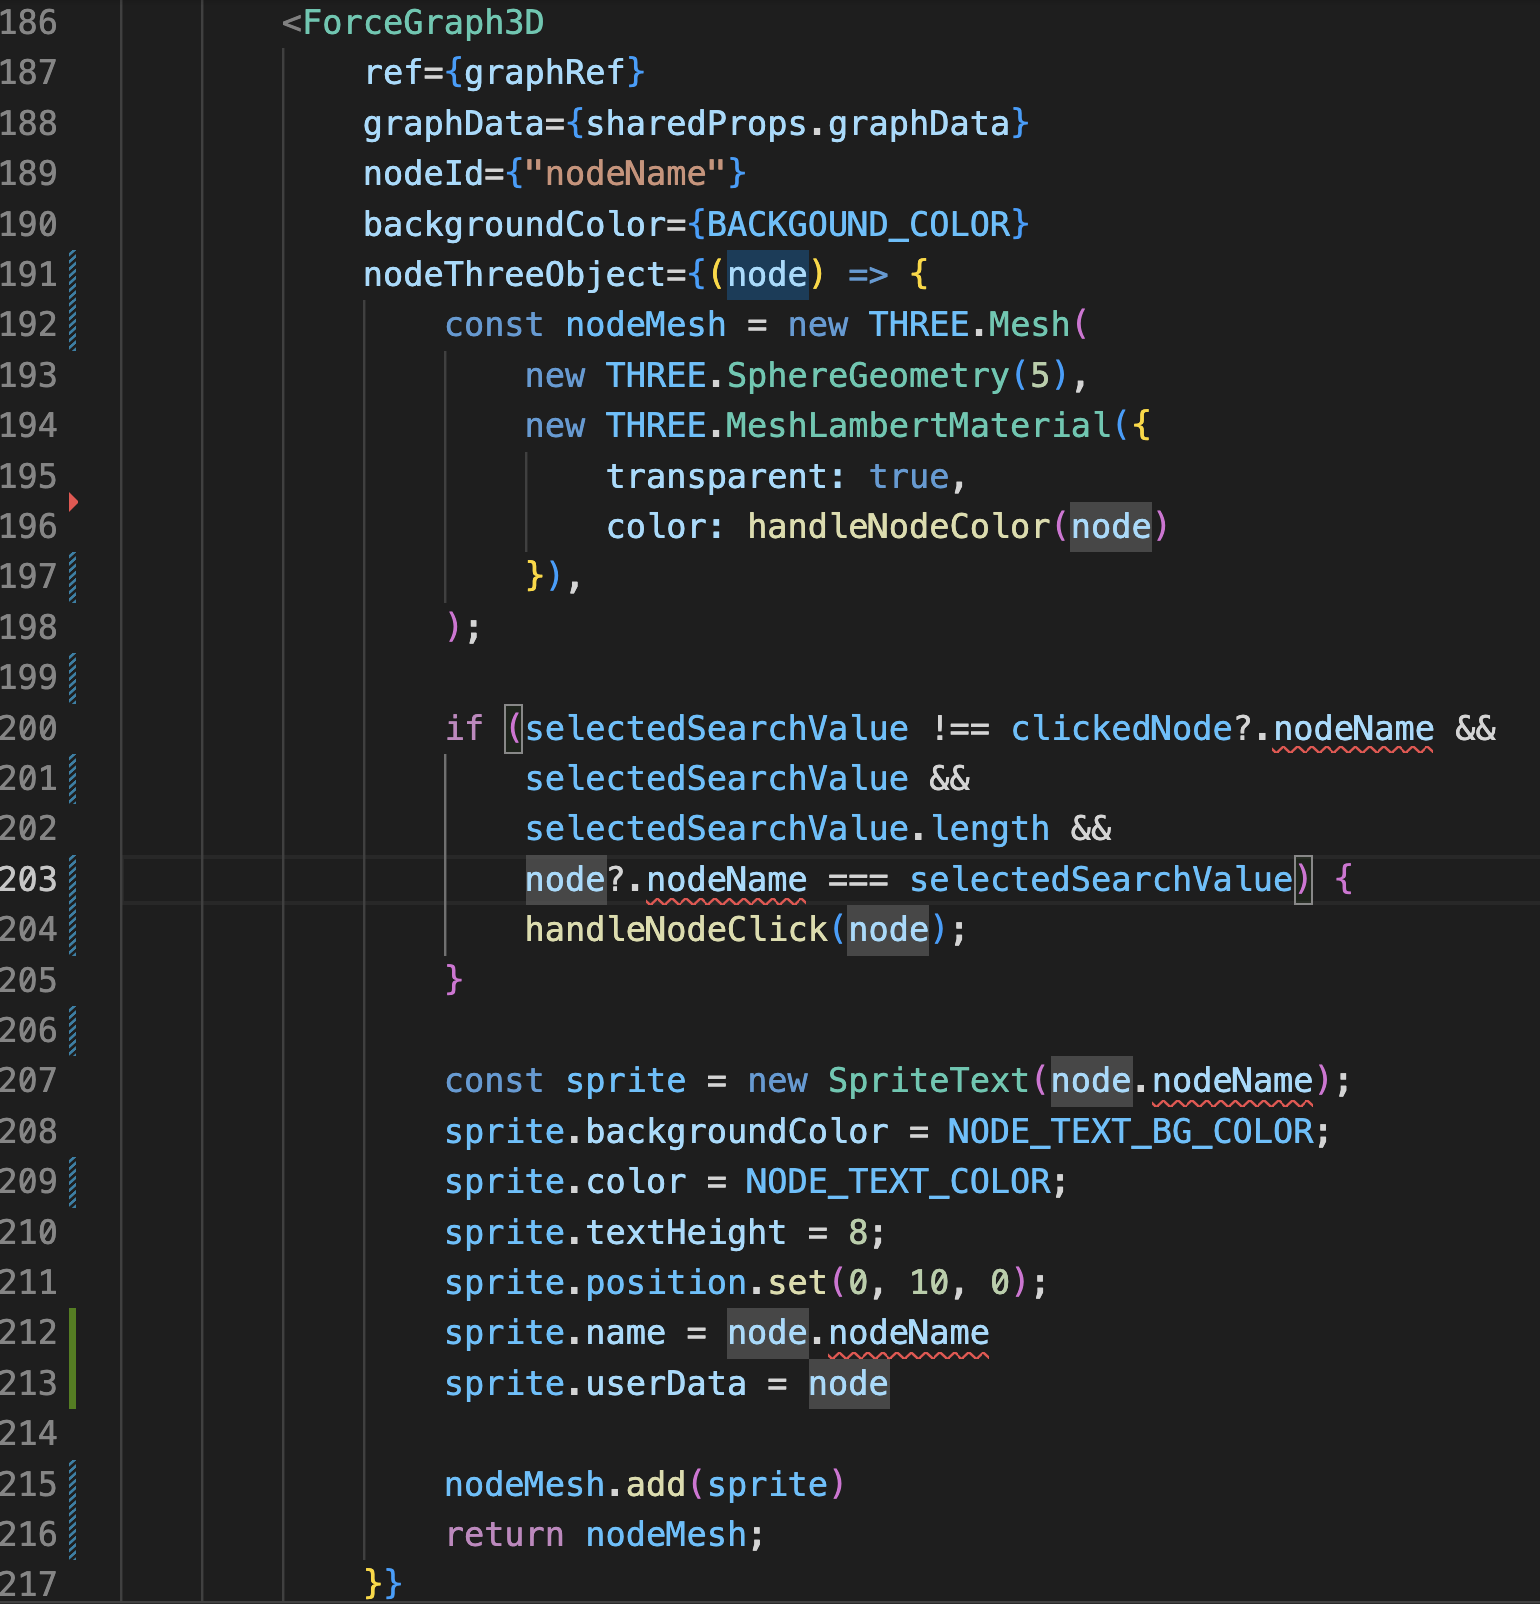Click underlined nodeName on line 212
This screenshot has height=1604, width=1540.
908,1332
